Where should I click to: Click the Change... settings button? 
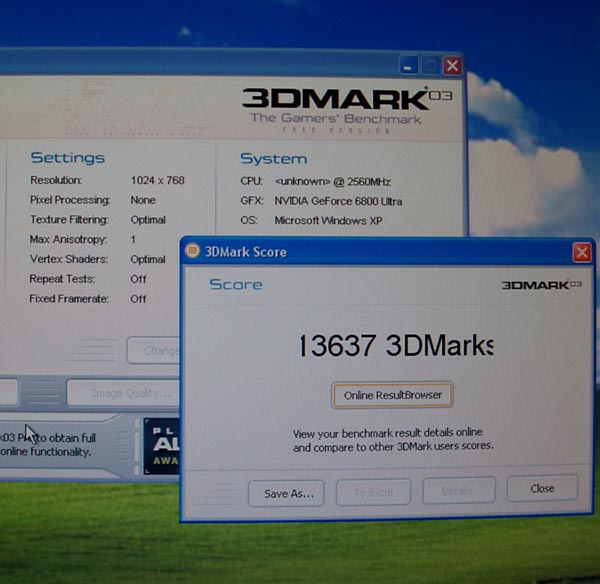[154, 350]
